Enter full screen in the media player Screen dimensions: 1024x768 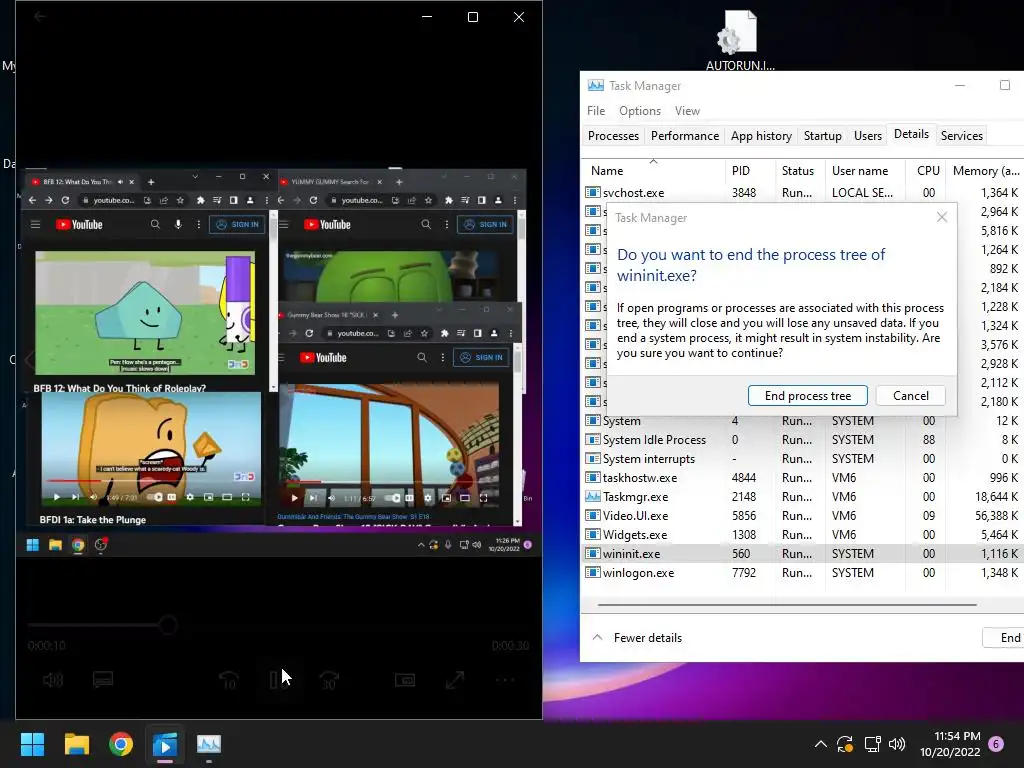(455, 680)
